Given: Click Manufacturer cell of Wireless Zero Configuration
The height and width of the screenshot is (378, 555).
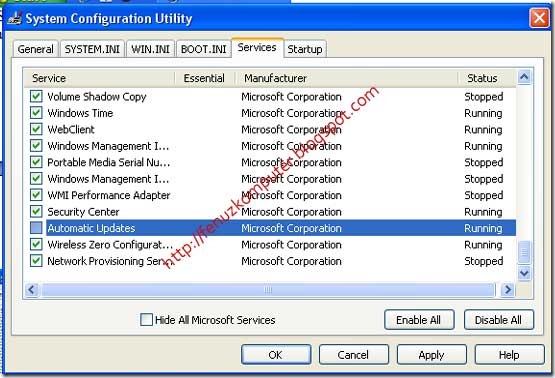Looking at the screenshot, I should tap(291, 245).
